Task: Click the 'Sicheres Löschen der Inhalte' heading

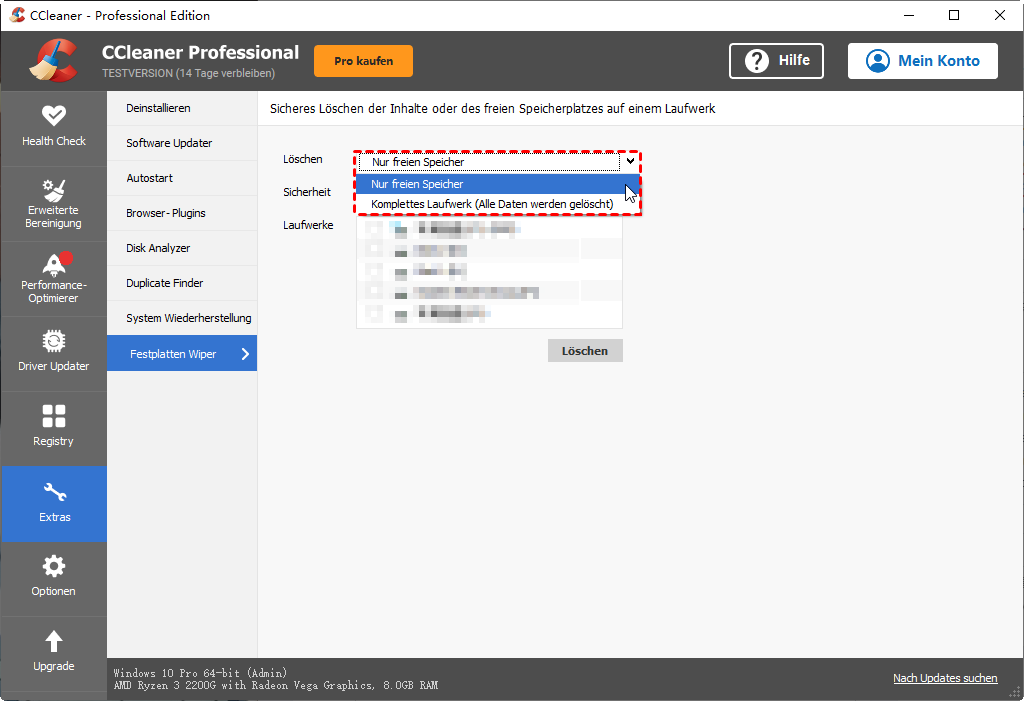Action: (x=492, y=109)
